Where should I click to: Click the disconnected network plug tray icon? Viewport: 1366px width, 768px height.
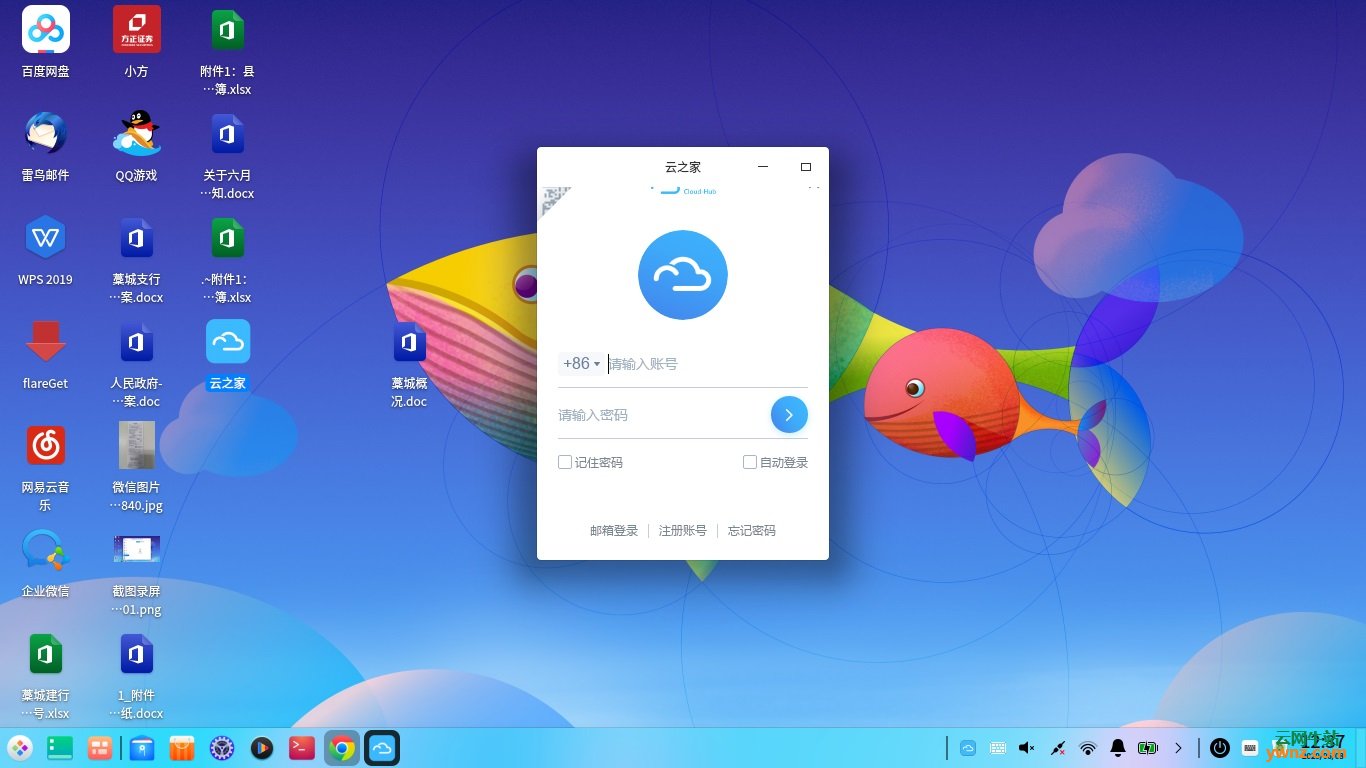(x=1058, y=748)
